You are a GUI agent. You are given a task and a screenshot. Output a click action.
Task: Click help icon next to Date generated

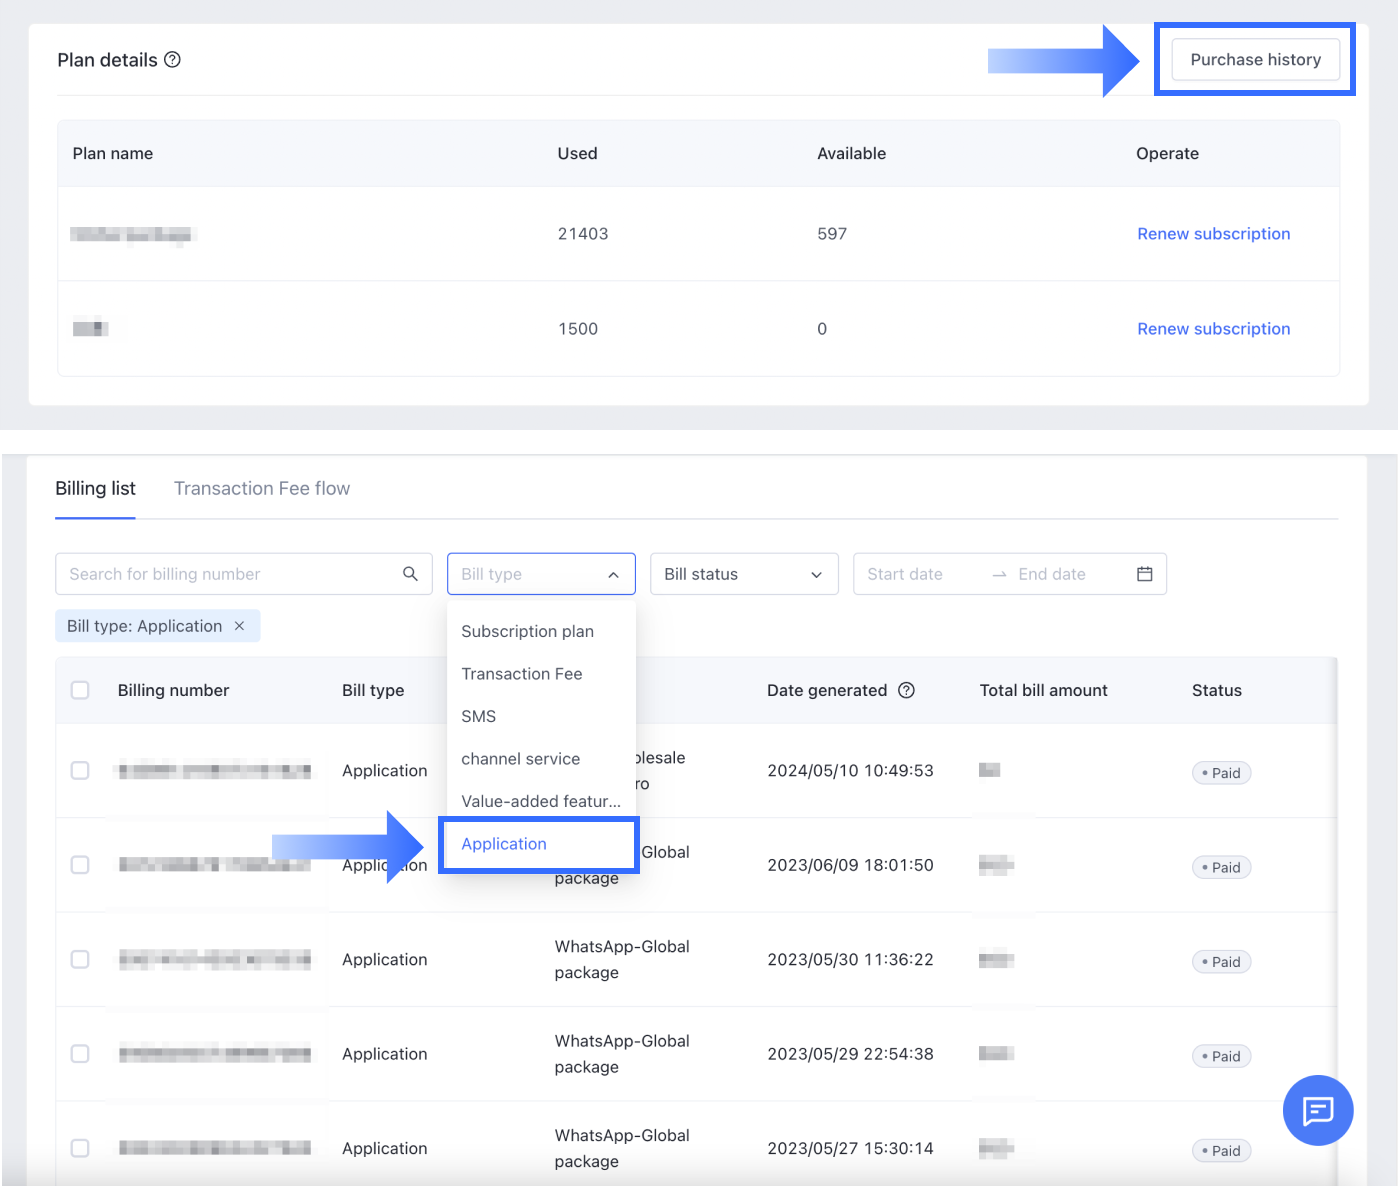pos(906,690)
